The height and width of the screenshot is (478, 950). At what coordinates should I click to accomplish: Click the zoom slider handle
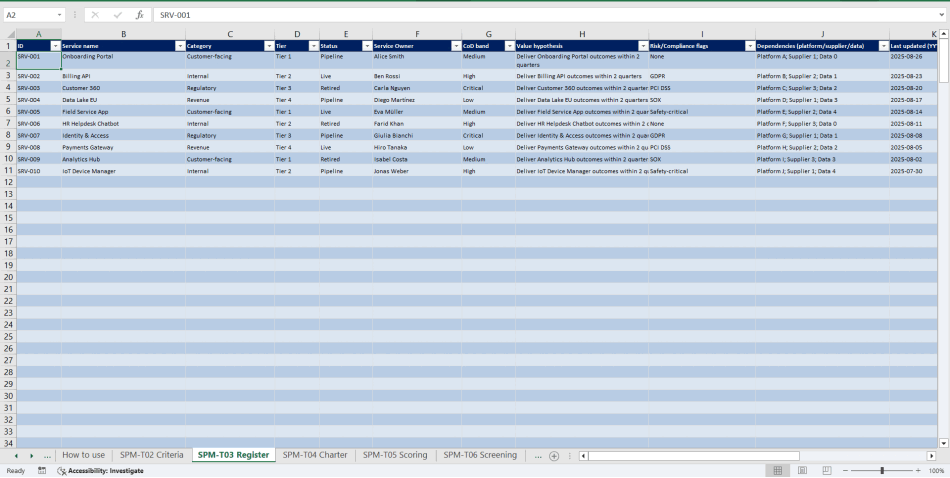(x=882, y=470)
